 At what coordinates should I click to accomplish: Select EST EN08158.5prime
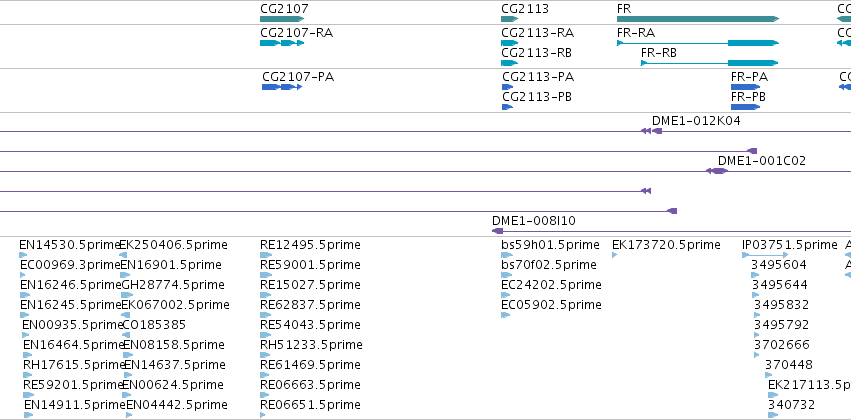(174, 346)
